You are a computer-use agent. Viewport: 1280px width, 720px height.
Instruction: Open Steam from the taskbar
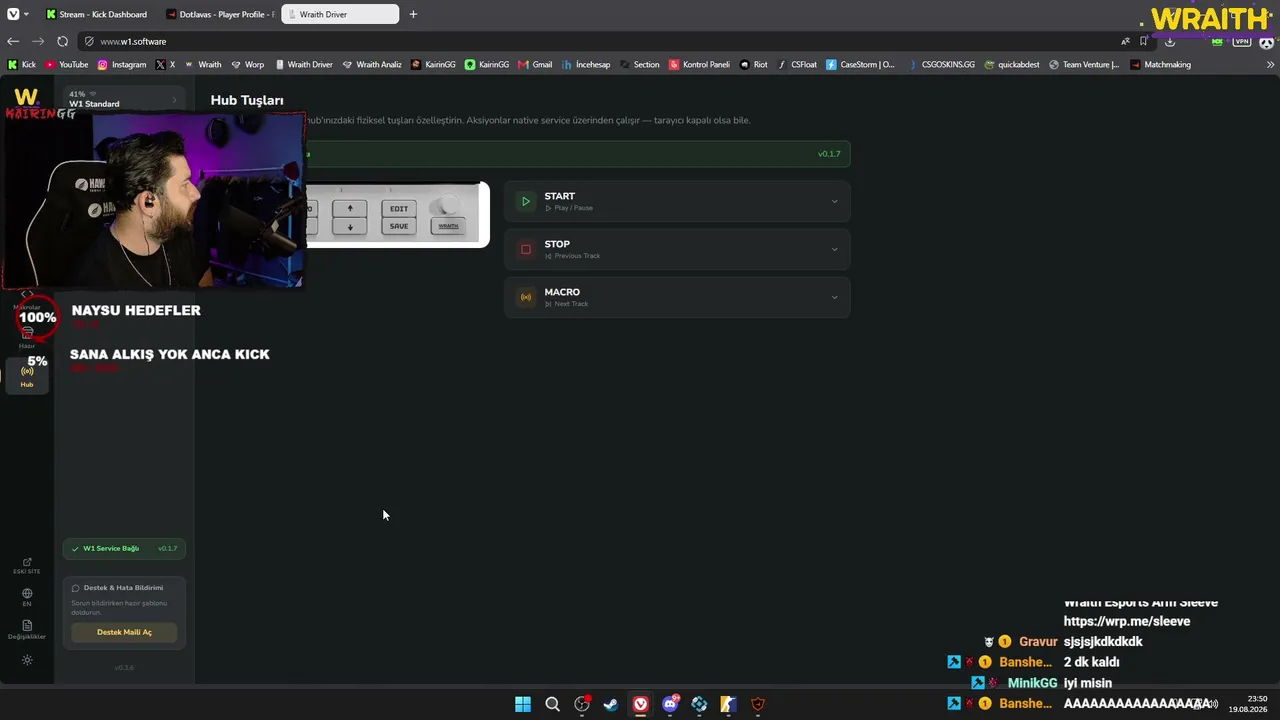pos(611,704)
